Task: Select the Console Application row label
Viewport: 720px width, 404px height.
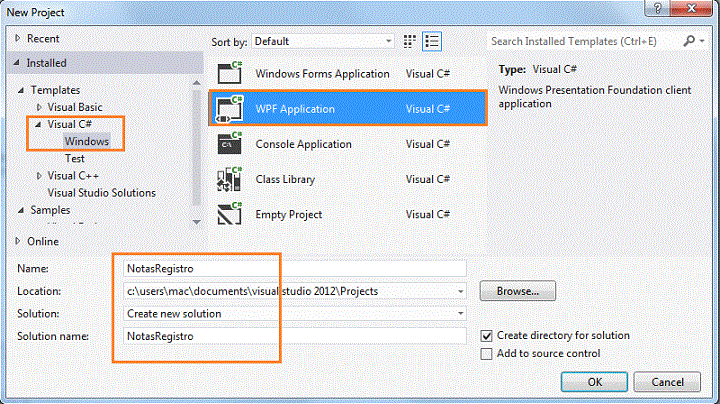Action: (x=304, y=144)
